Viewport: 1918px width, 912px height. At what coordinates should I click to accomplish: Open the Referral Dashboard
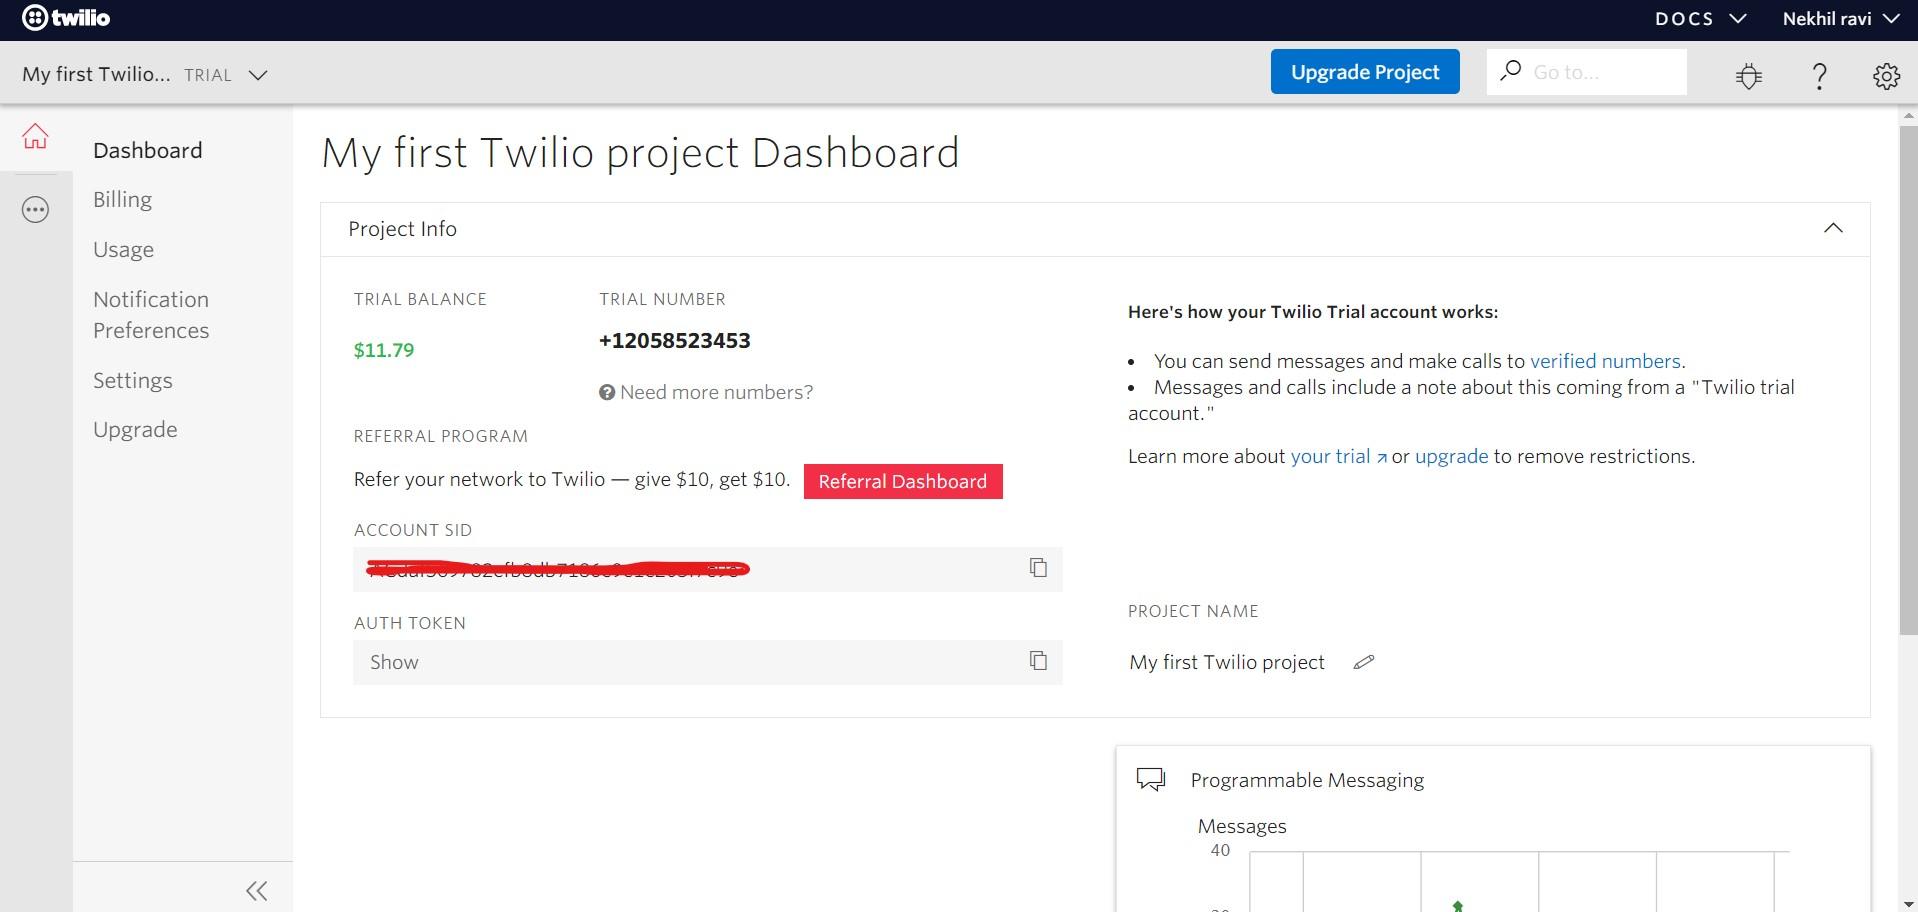[902, 481]
